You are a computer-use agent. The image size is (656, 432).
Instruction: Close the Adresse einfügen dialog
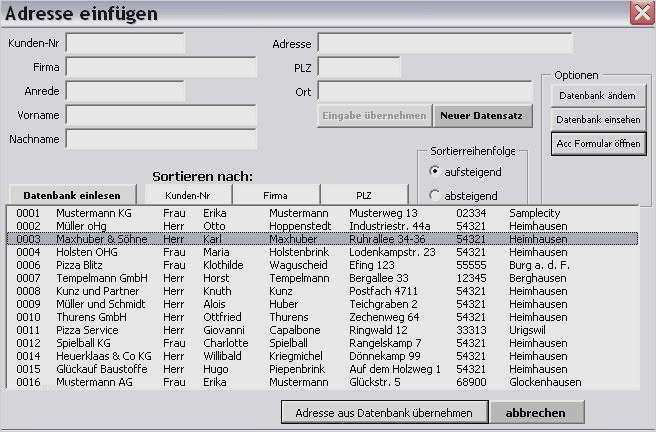(x=641, y=13)
